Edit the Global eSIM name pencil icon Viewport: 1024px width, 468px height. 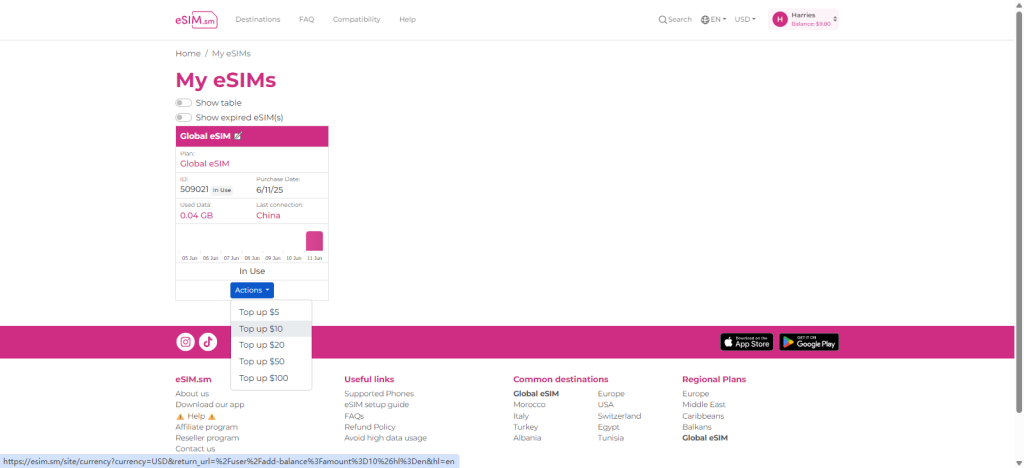click(x=238, y=136)
